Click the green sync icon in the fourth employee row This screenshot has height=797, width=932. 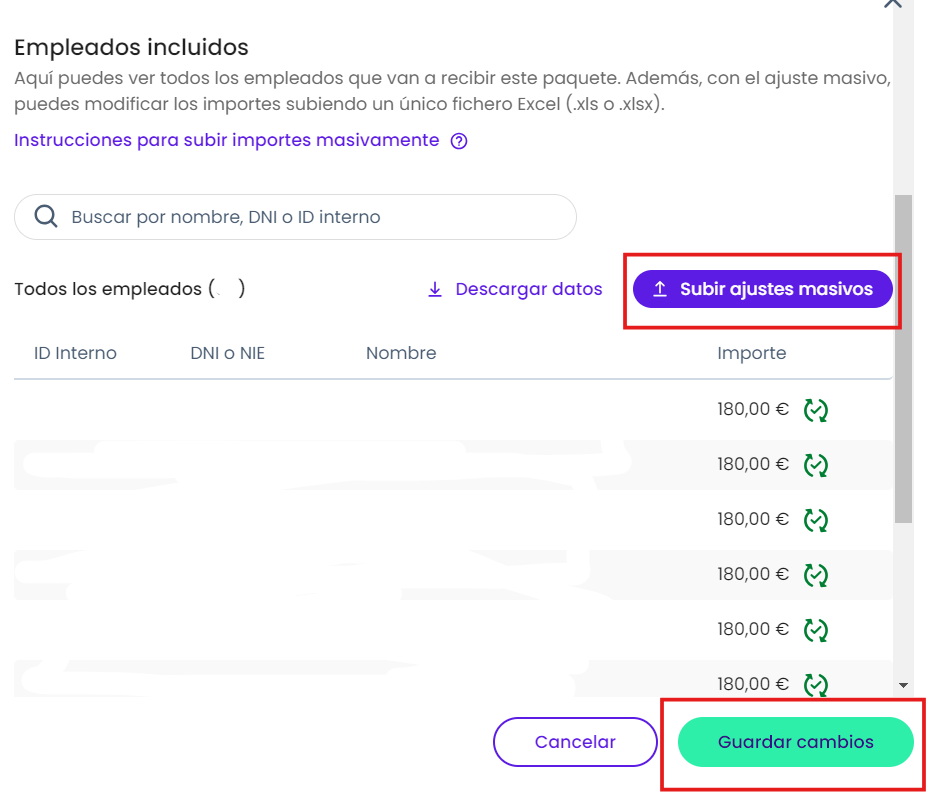(817, 575)
